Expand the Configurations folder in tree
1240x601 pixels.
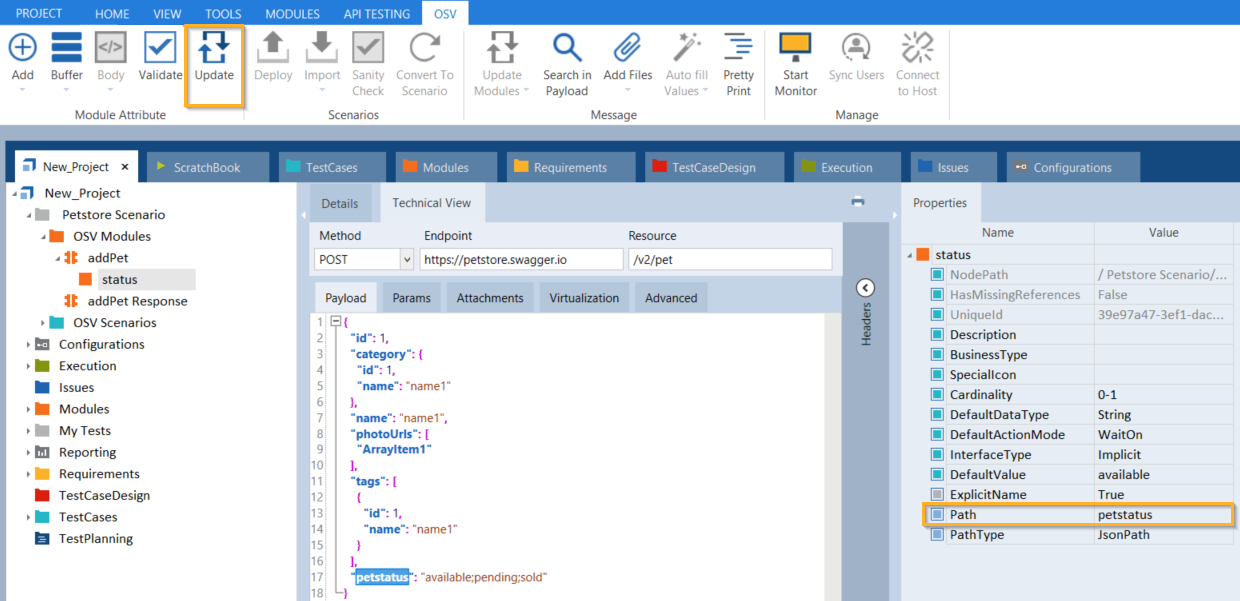click(27, 345)
